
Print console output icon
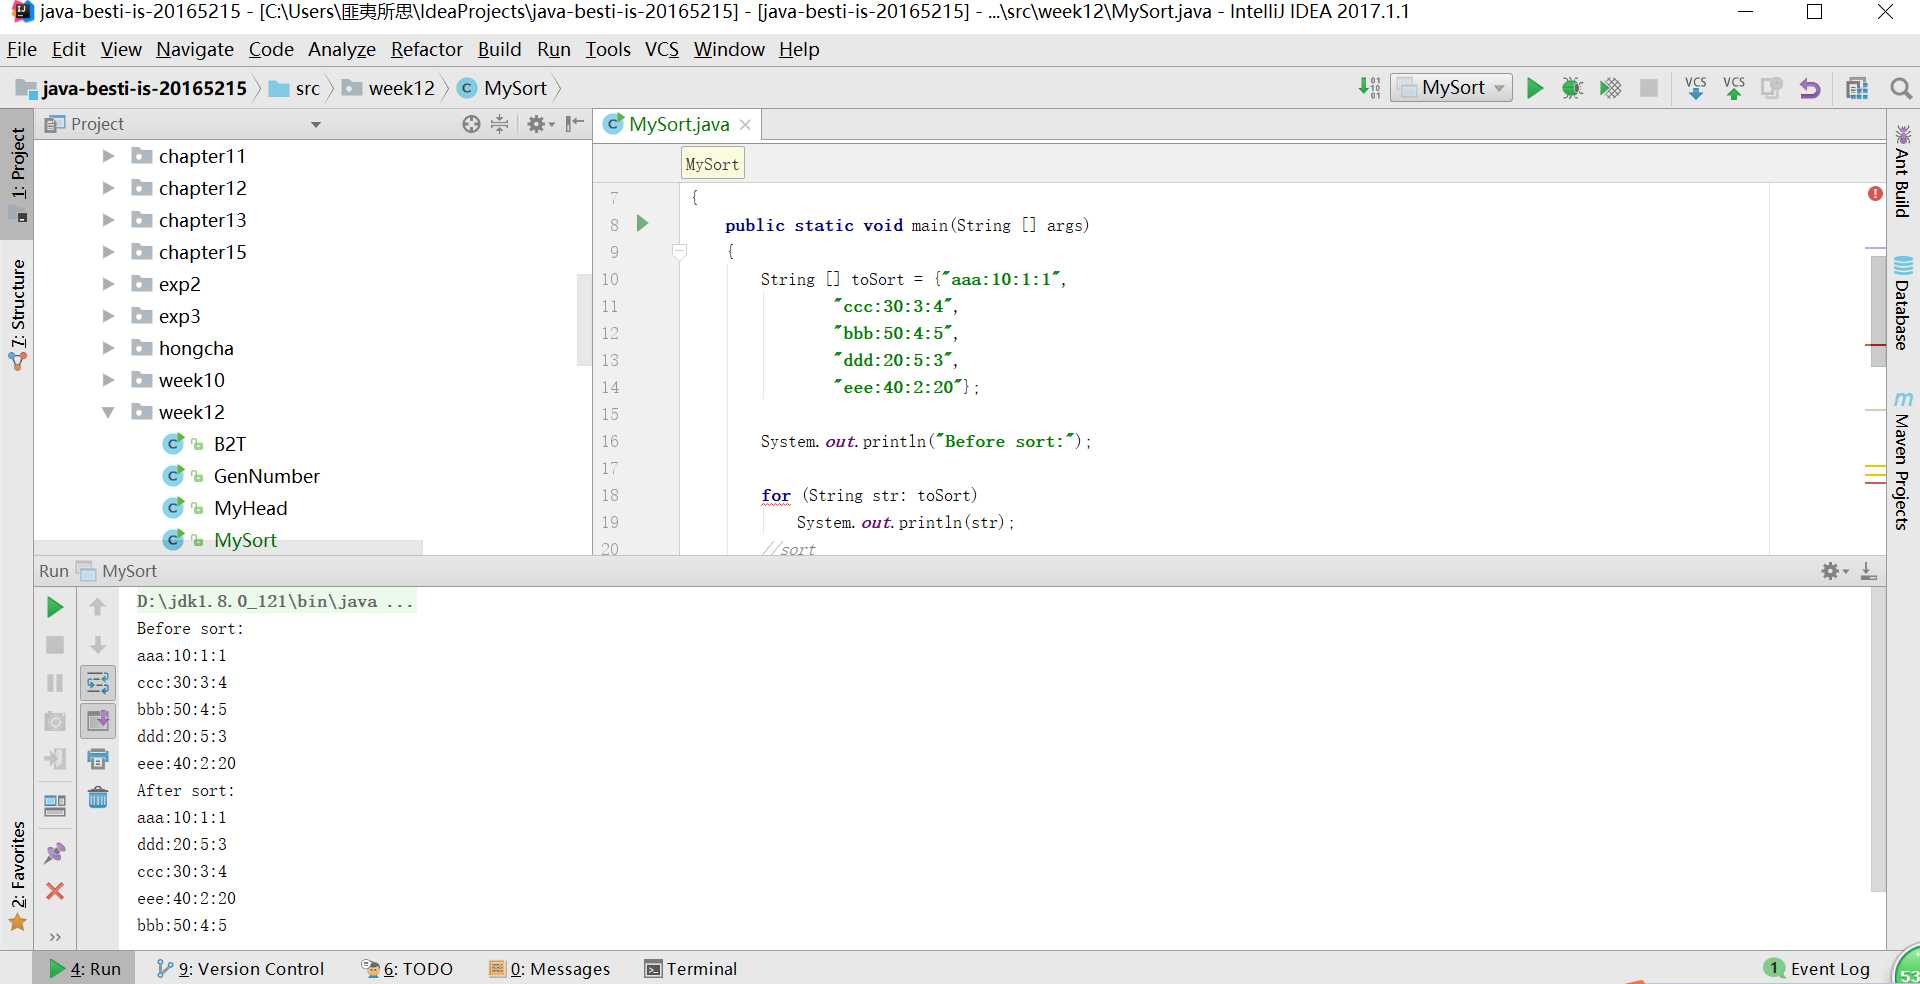click(x=98, y=759)
